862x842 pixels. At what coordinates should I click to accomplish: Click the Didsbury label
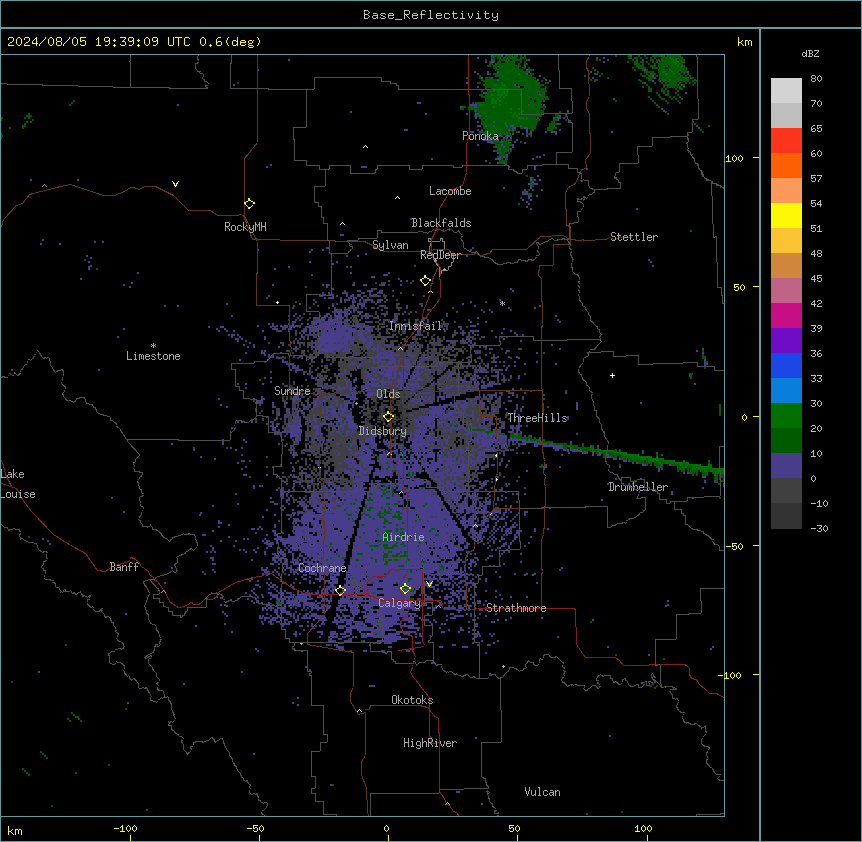click(x=383, y=431)
